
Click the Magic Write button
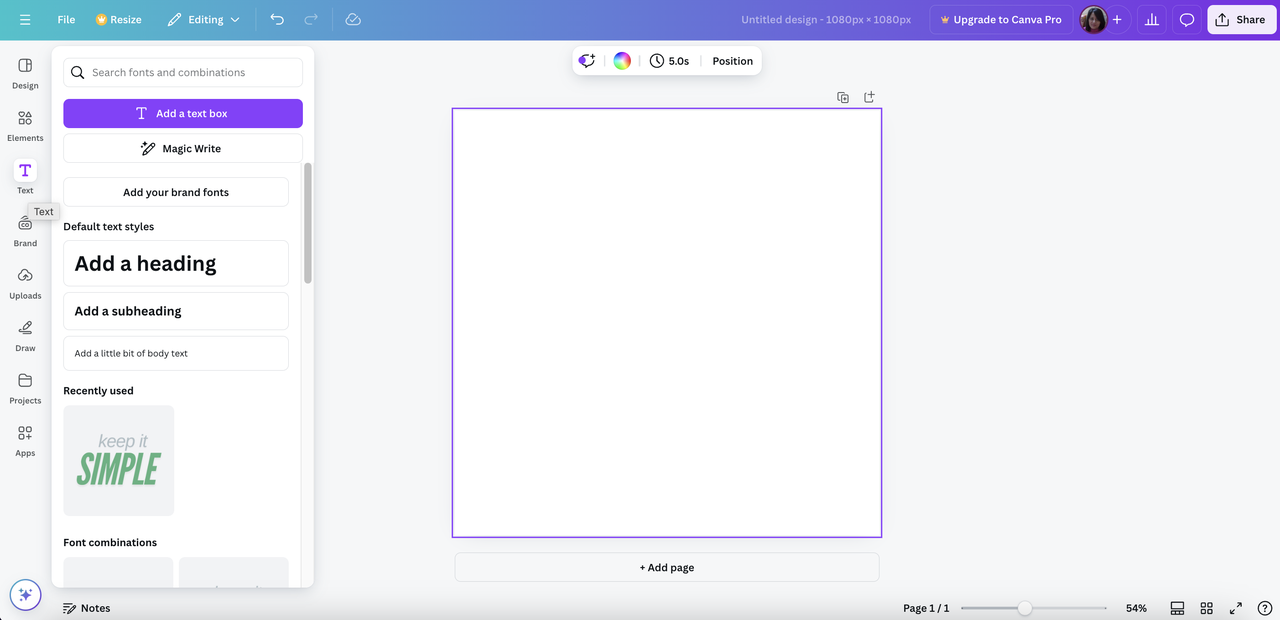tap(183, 148)
